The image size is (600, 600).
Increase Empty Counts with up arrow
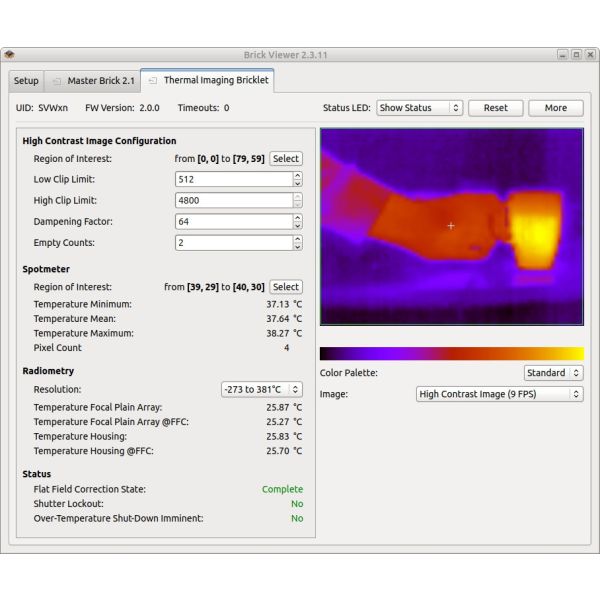[x=298, y=239]
